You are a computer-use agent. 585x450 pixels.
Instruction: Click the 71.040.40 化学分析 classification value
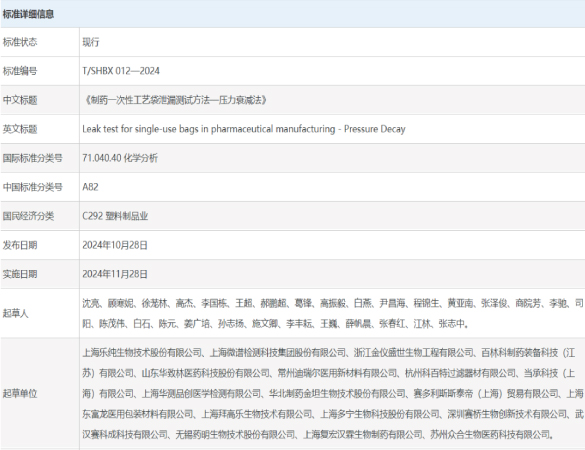pos(120,158)
